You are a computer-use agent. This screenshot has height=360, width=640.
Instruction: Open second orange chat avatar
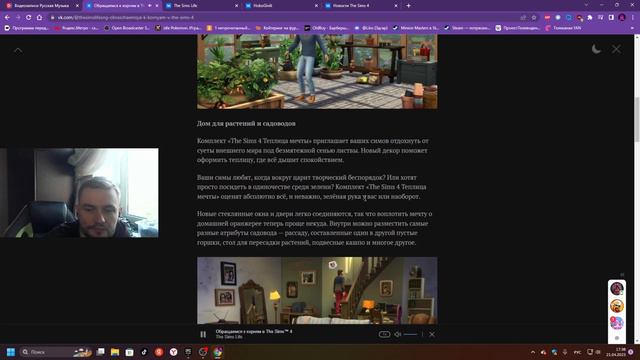click(x=617, y=306)
